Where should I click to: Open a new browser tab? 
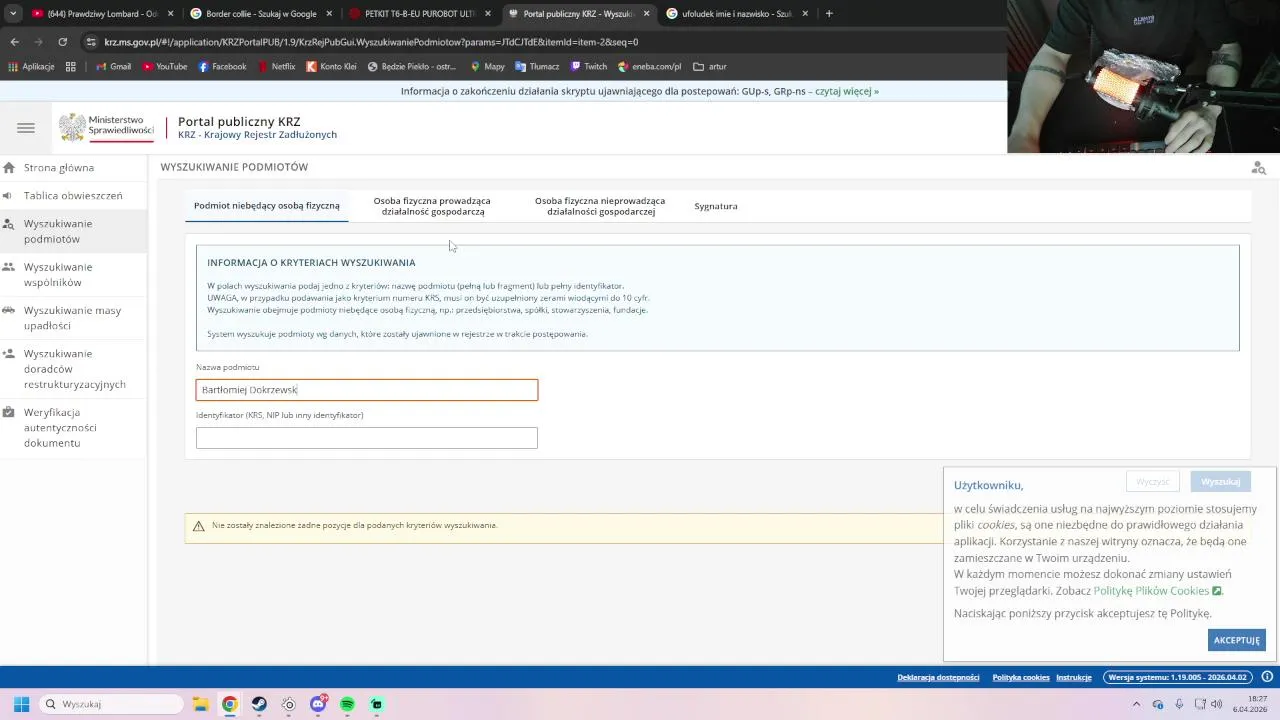[x=829, y=14]
